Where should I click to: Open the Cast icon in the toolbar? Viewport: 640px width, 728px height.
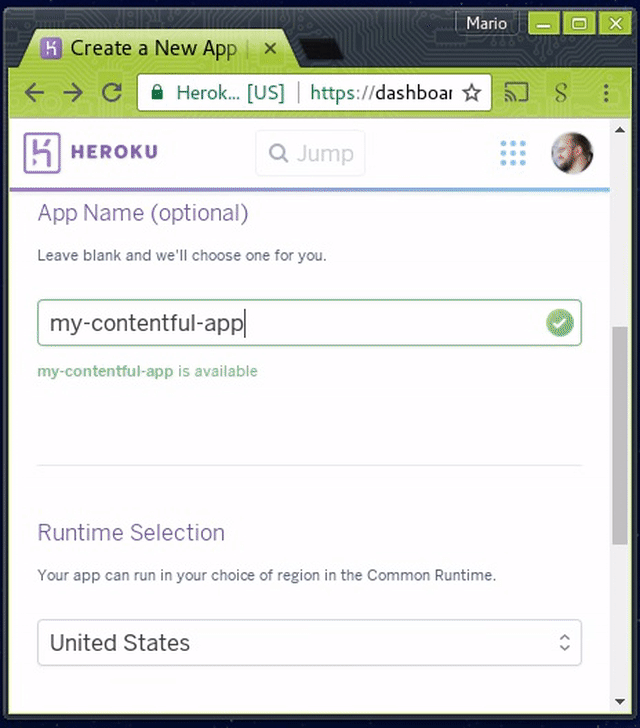(x=516, y=92)
